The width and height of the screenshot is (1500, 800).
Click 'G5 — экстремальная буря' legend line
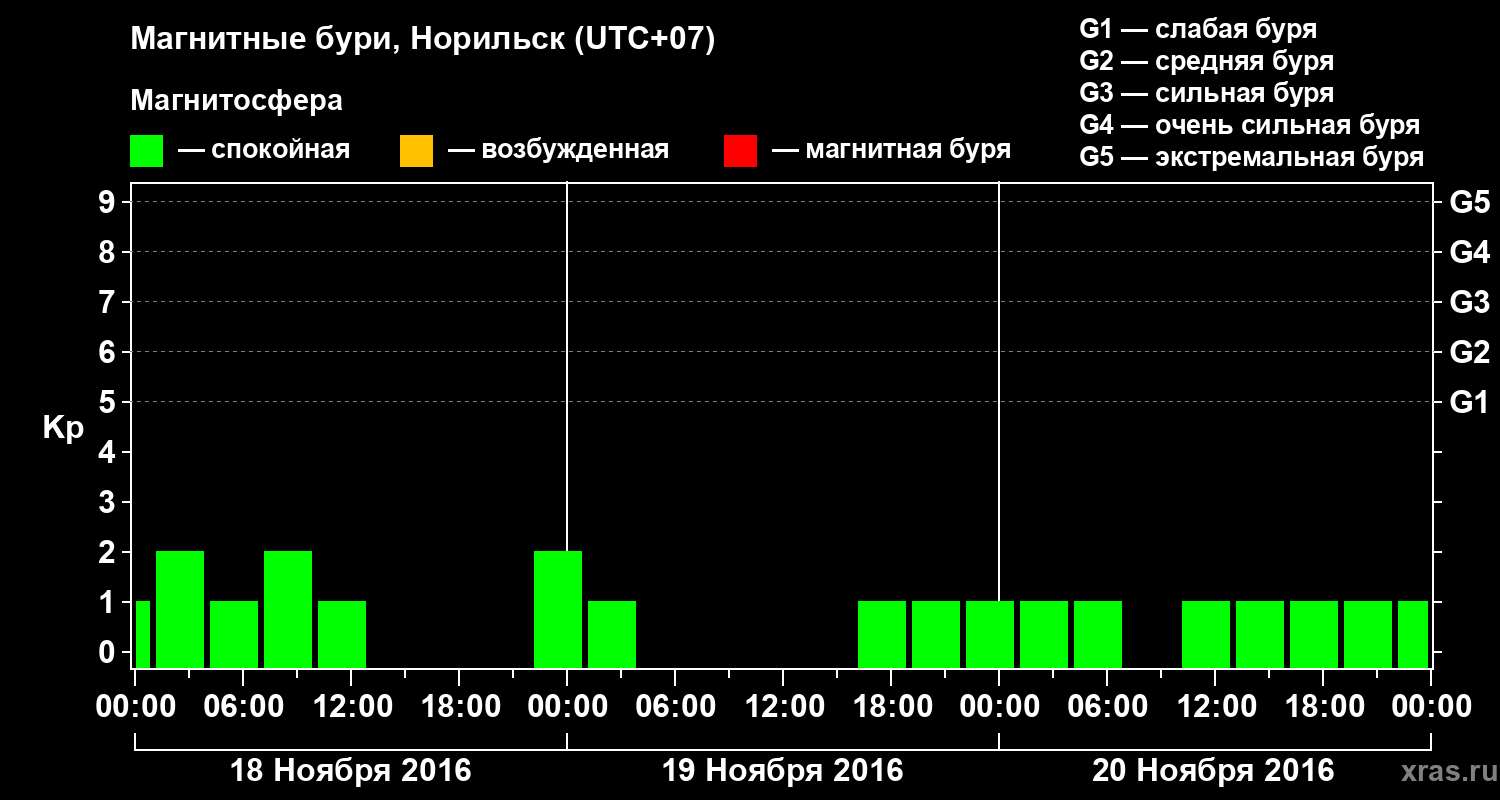pos(1251,157)
